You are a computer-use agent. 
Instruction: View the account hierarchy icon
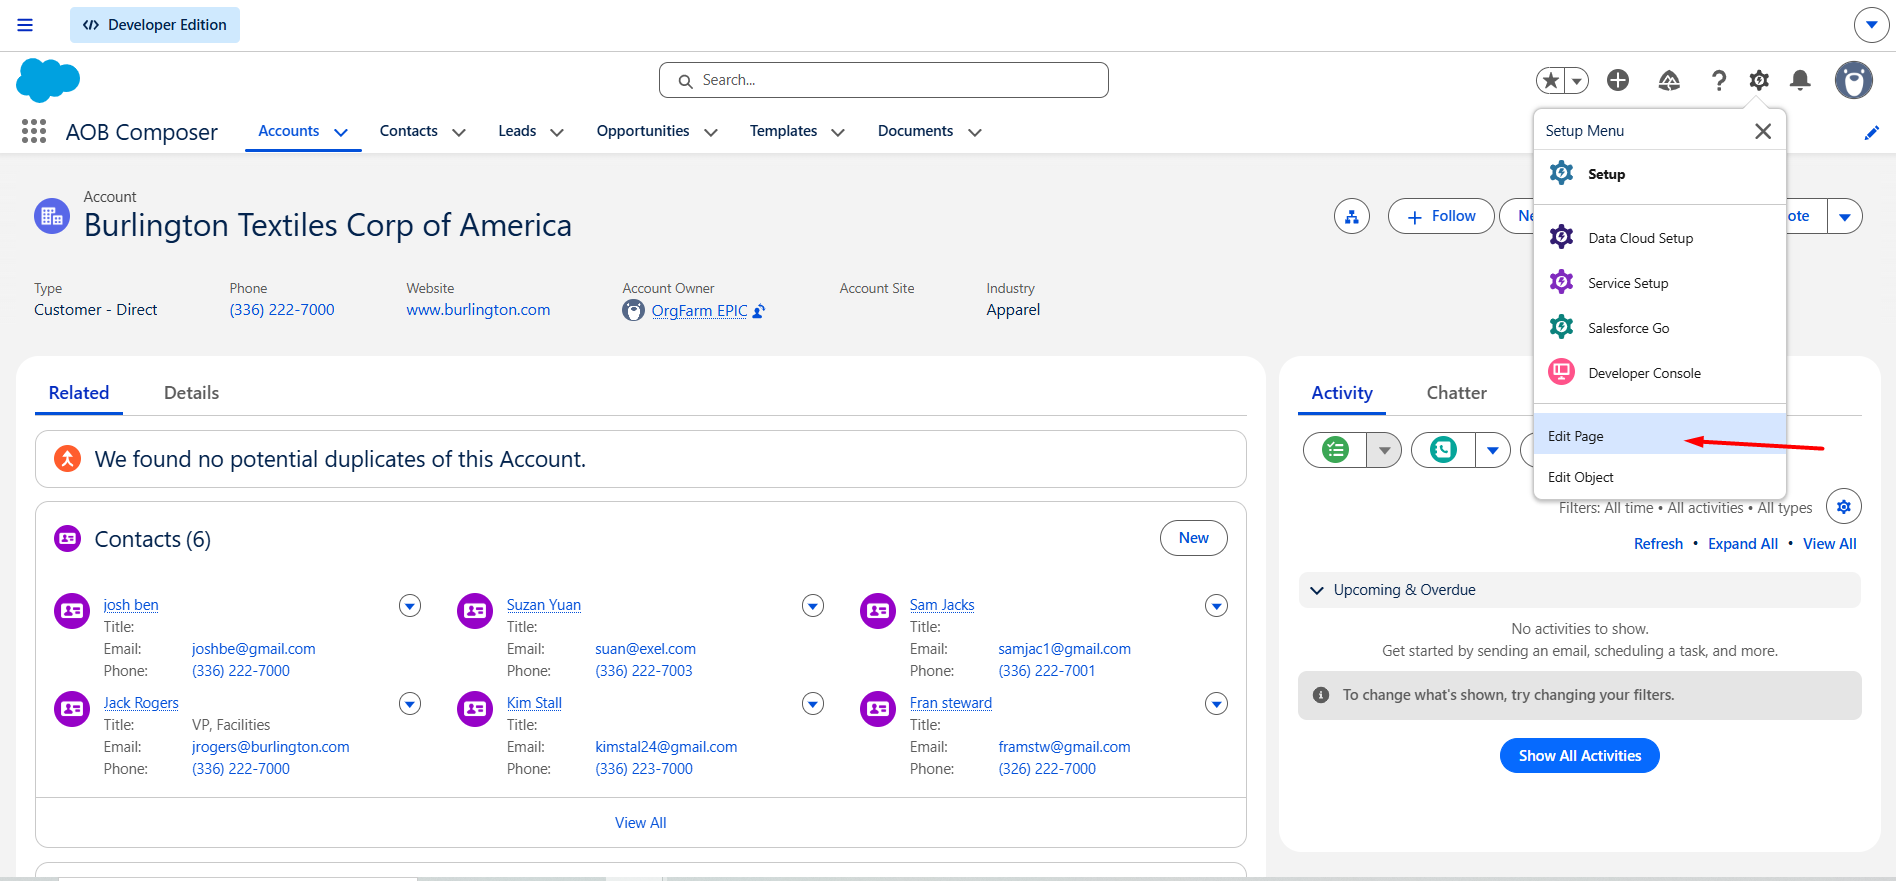click(1352, 216)
